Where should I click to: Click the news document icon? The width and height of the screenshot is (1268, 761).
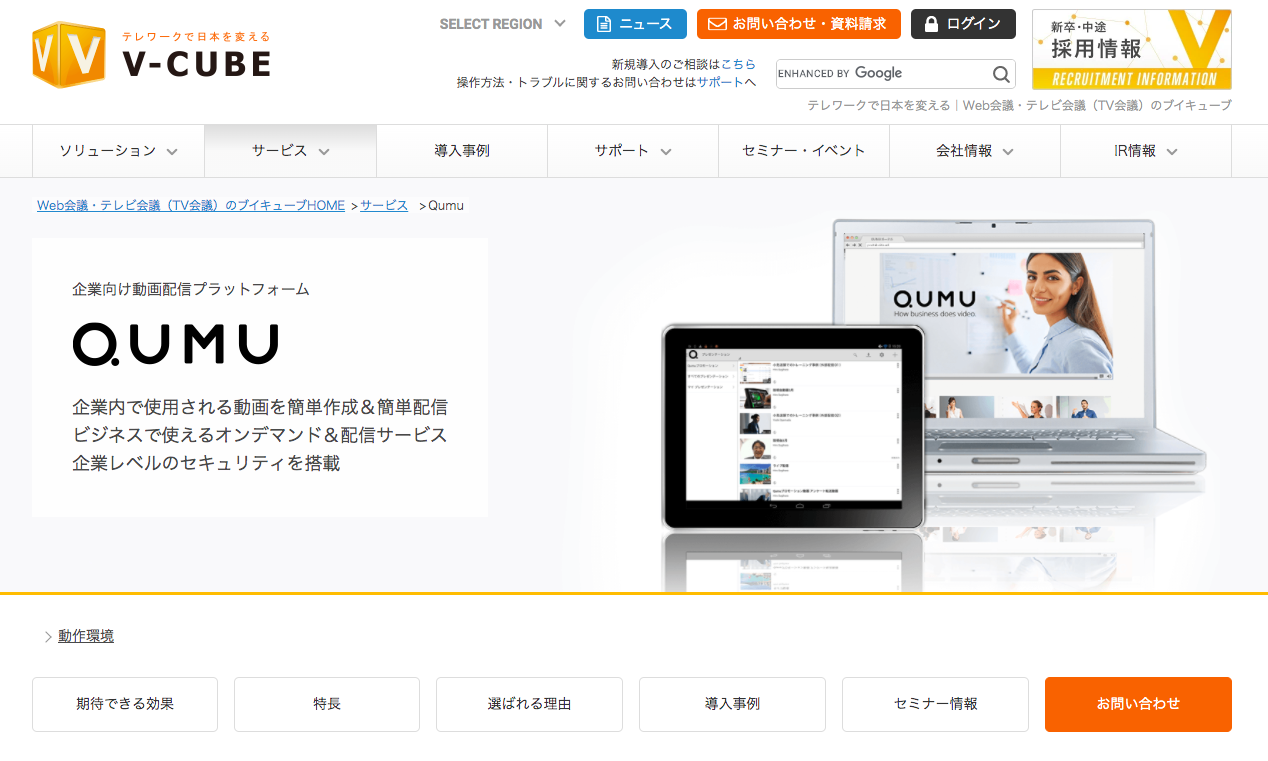[x=603, y=24]
